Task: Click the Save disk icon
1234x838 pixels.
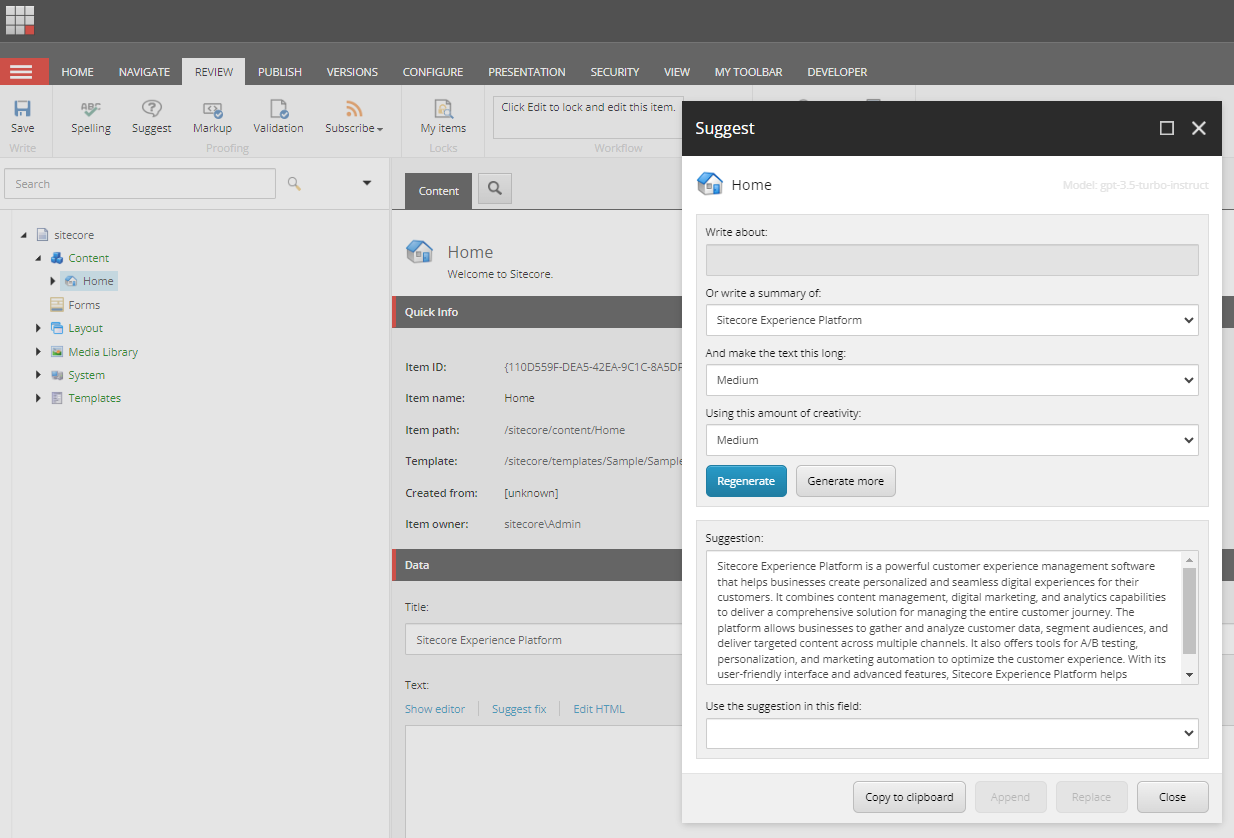Action: pos(22,109)
